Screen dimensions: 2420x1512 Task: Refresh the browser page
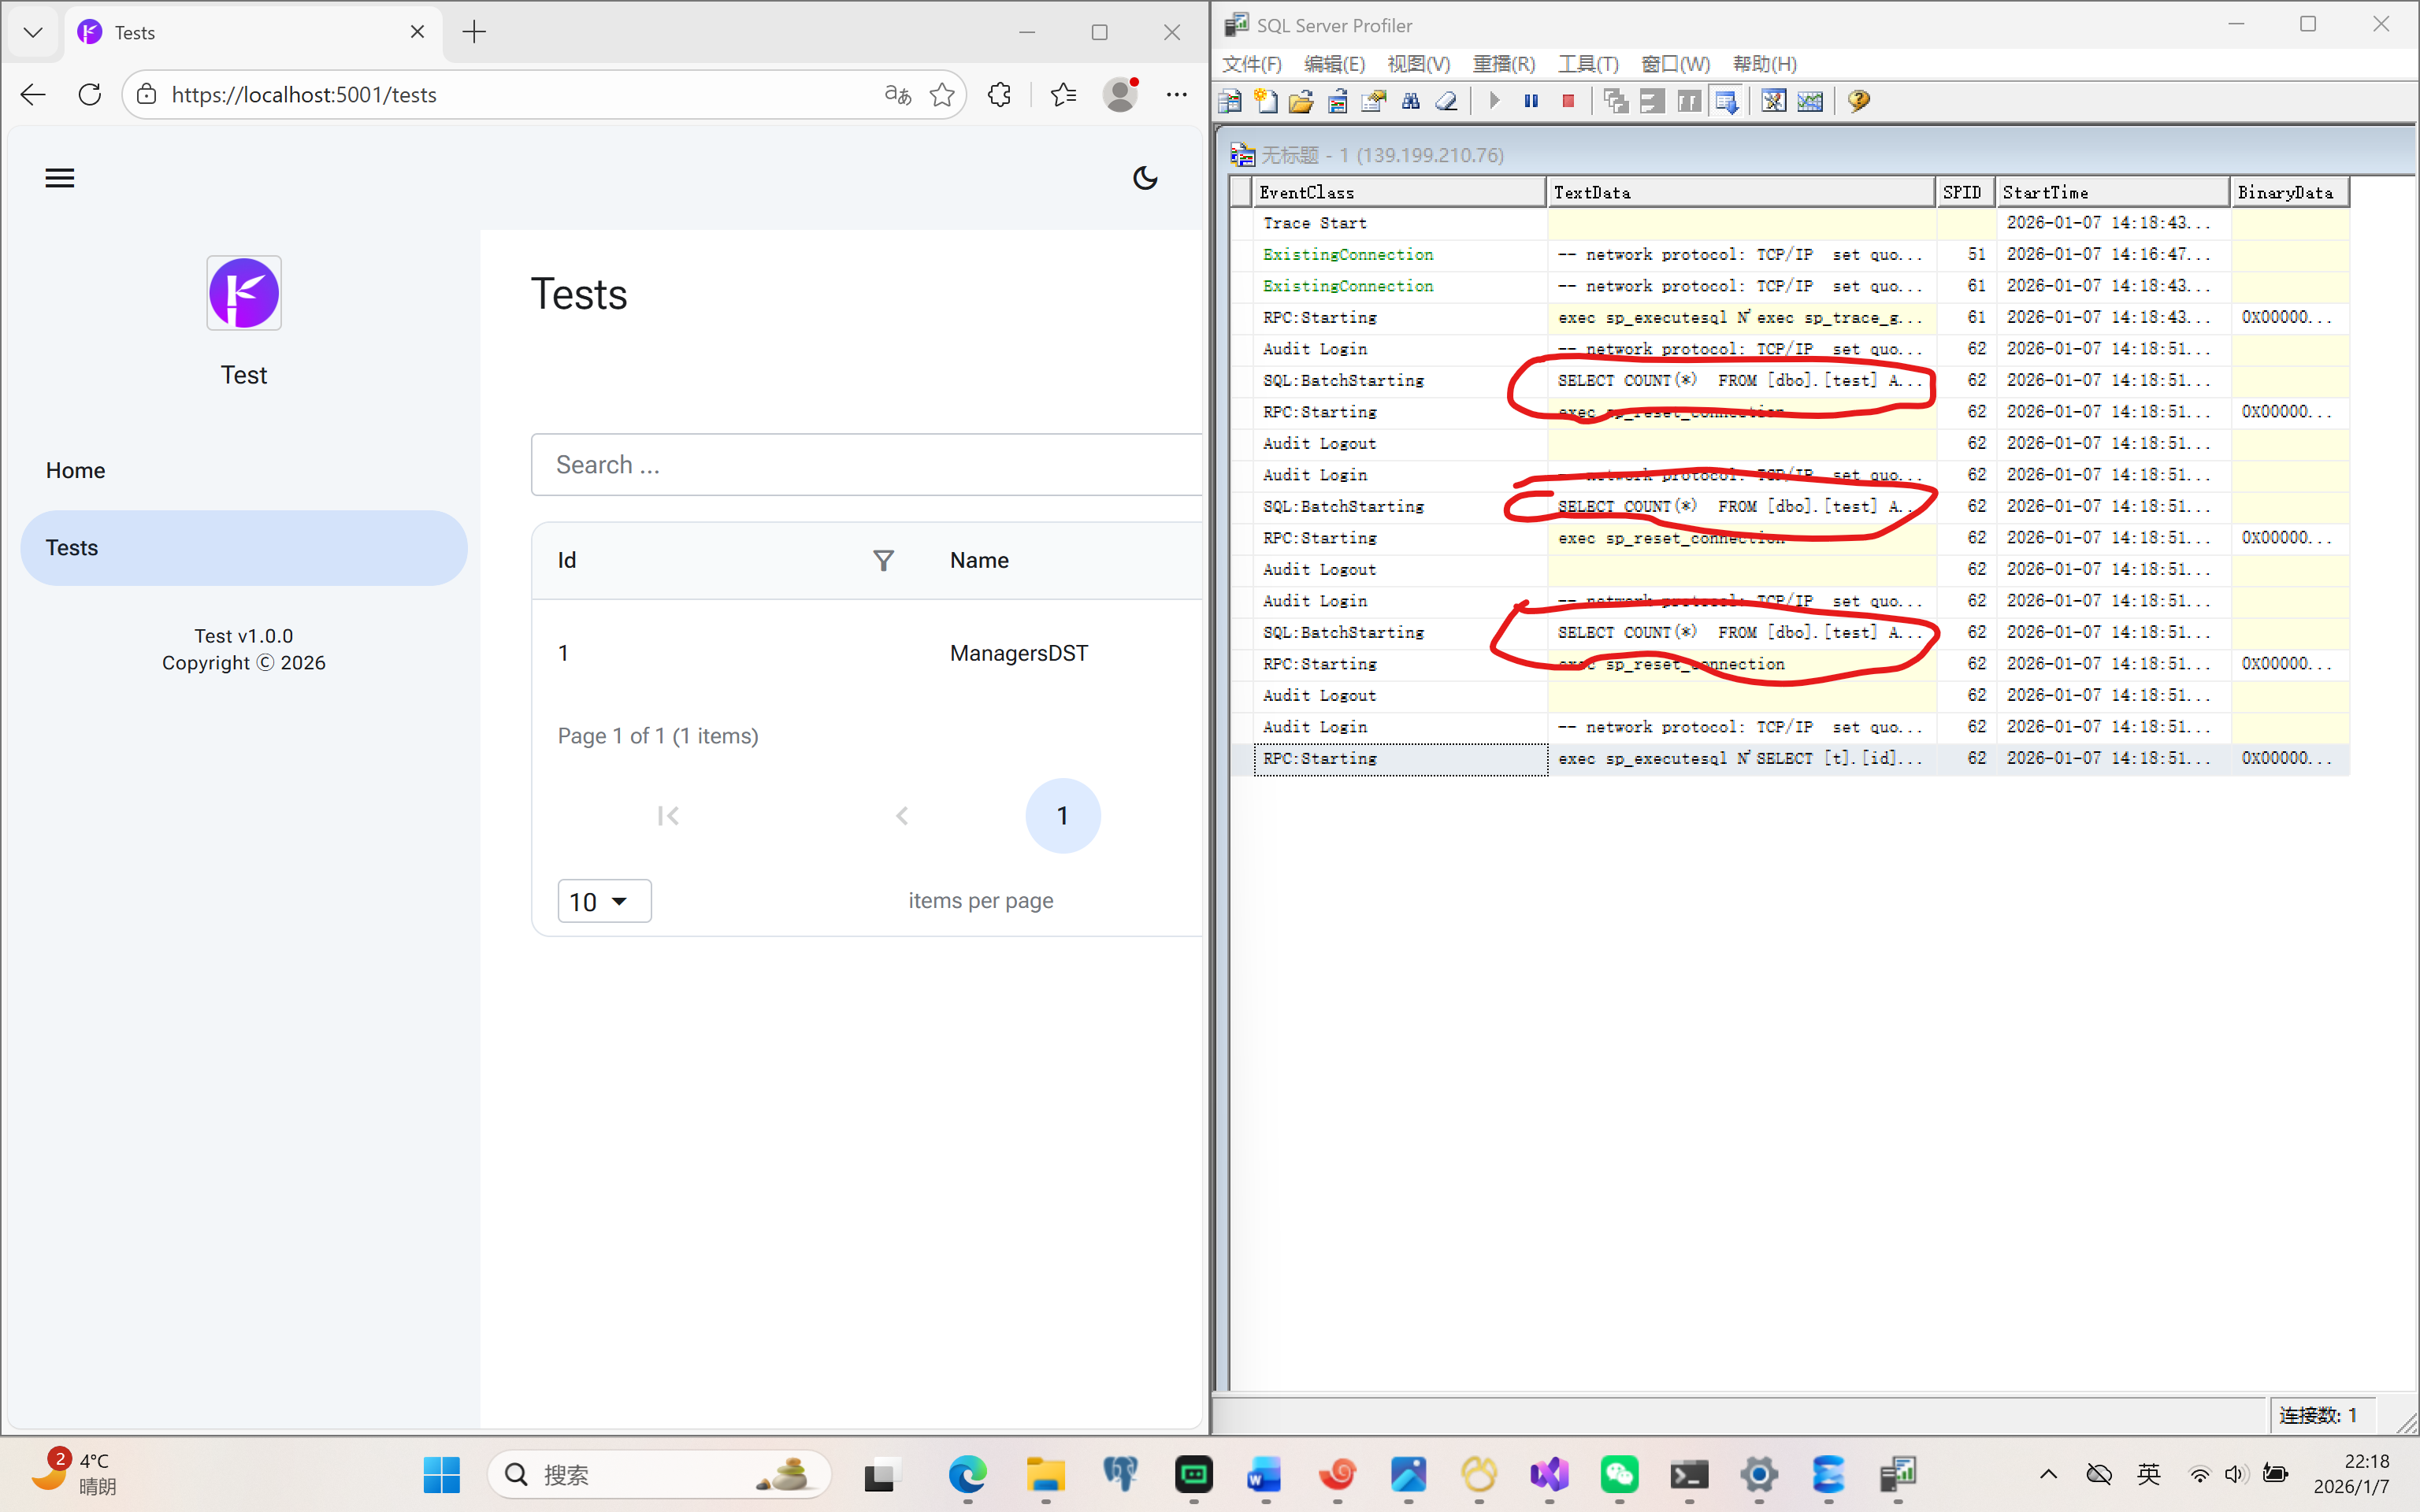click(x=90, y=95)
